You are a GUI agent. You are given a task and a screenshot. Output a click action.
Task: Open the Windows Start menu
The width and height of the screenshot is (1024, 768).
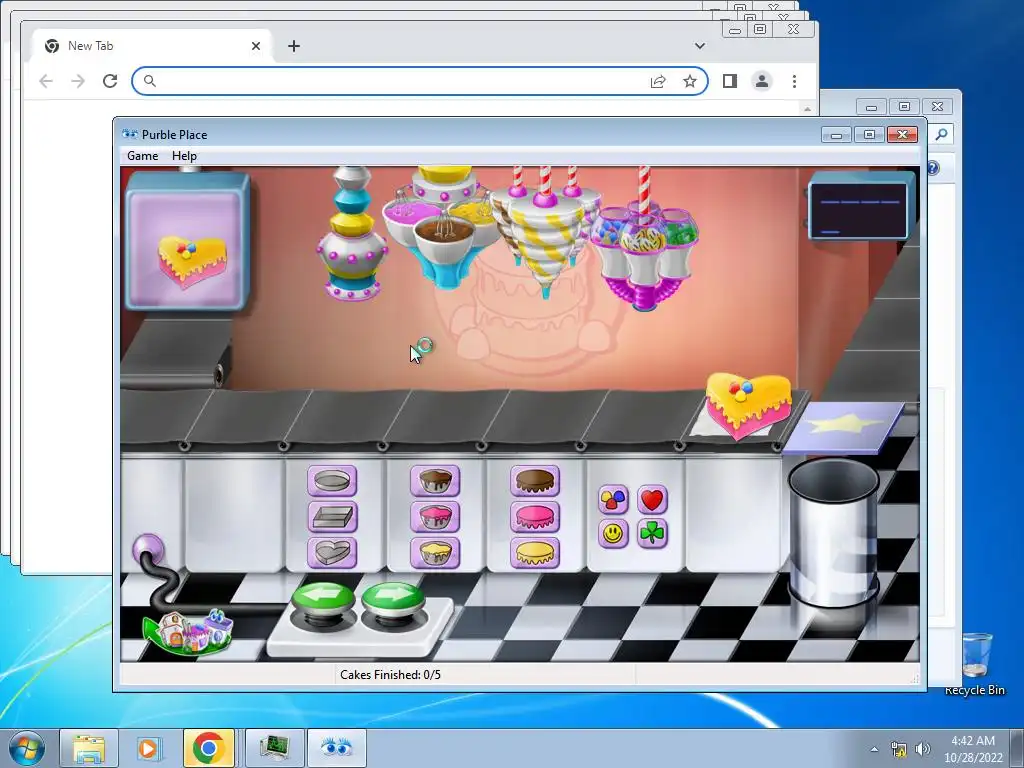tap(25, 748)
